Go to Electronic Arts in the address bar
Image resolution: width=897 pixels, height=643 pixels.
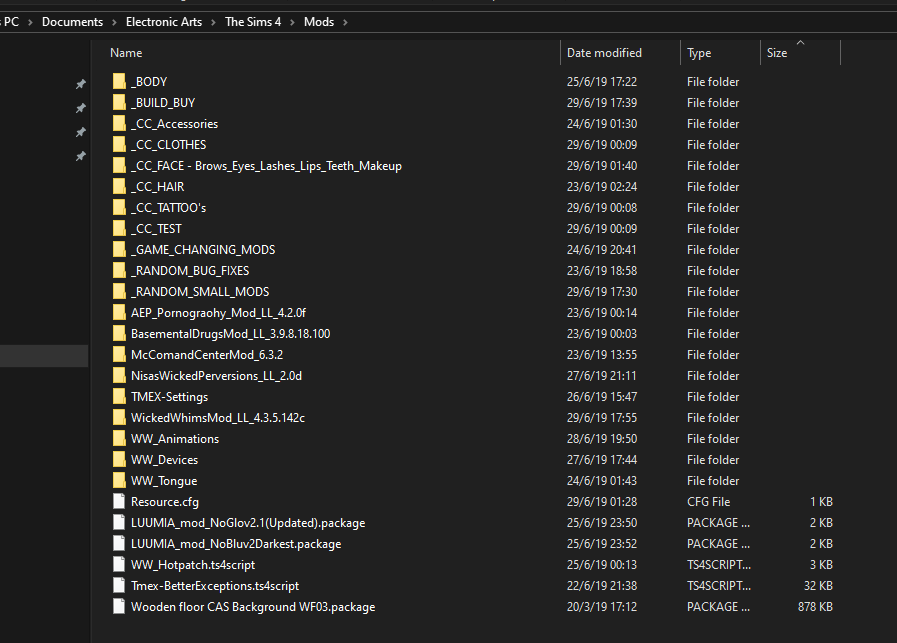click(x=164, y=22)
